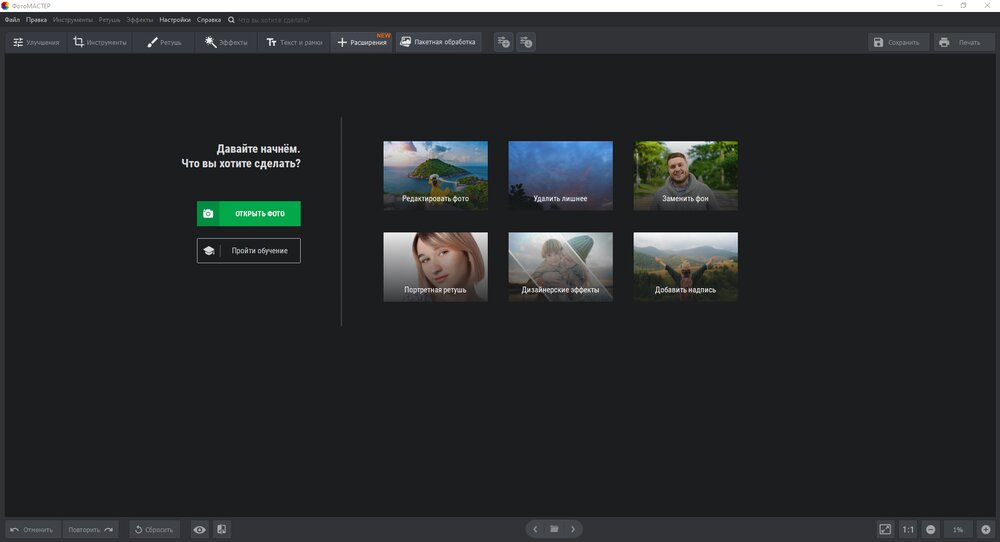
Task: Click the Пройти обучение button
Action: (248, 251)
